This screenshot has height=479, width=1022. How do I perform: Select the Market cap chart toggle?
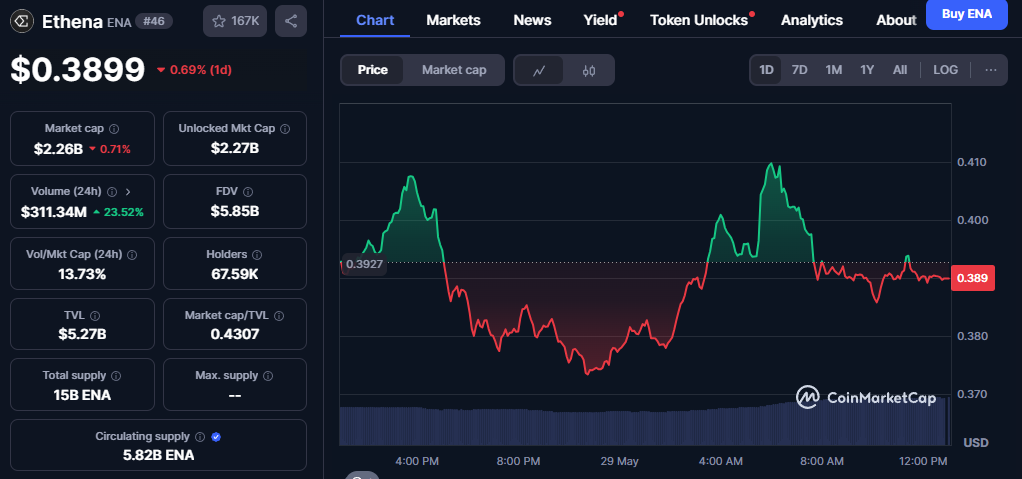point(454,70)
